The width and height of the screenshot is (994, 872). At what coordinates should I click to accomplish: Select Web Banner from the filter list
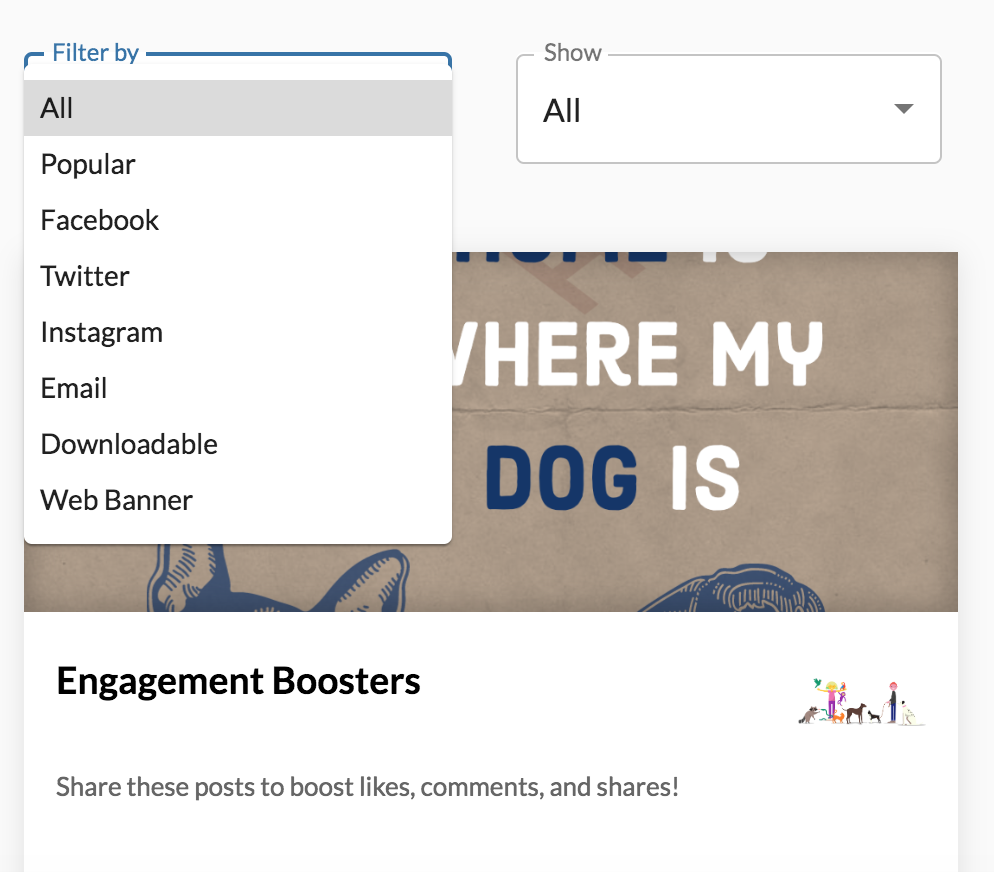click(238, 500)
